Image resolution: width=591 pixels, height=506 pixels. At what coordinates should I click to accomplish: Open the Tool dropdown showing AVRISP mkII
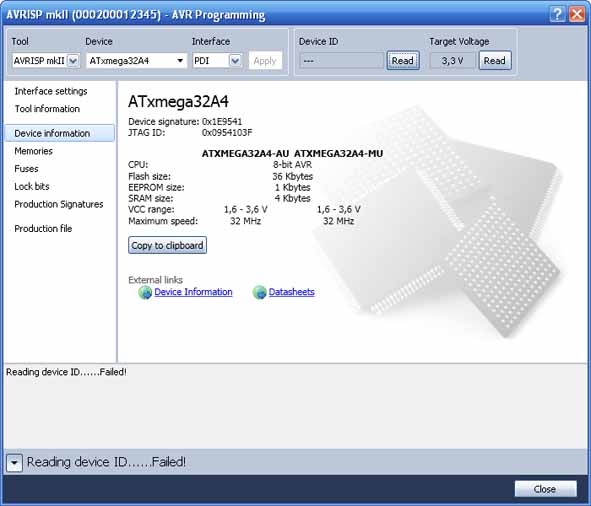point(46,61)
